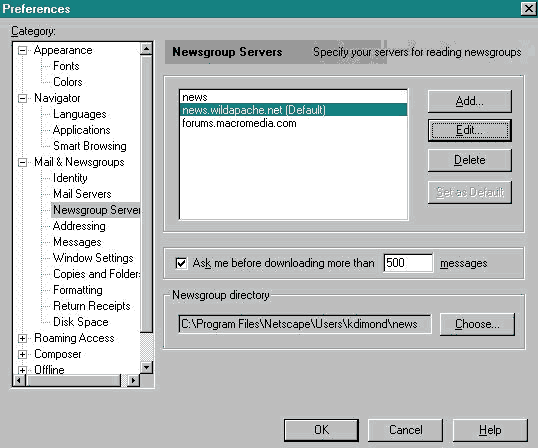The height and width of the screenshot is (448, 538).
Task: Expand the Roaming Access category
Action: pyautogui.click(x=22, y=338)
